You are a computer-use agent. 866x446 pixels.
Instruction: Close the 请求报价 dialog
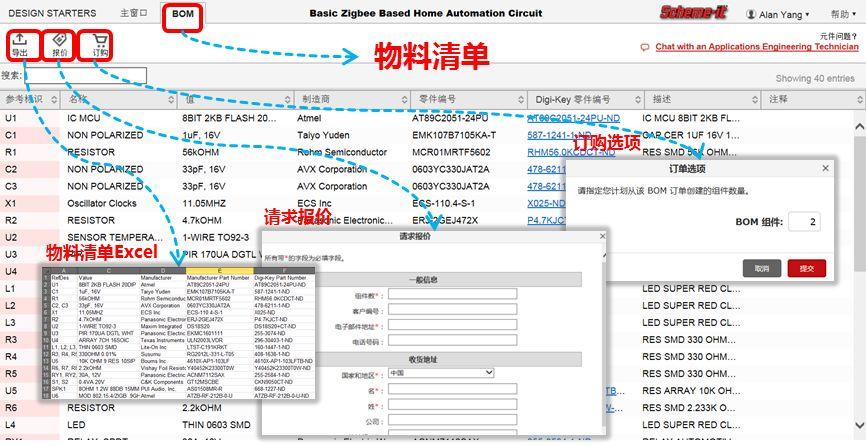602,236
